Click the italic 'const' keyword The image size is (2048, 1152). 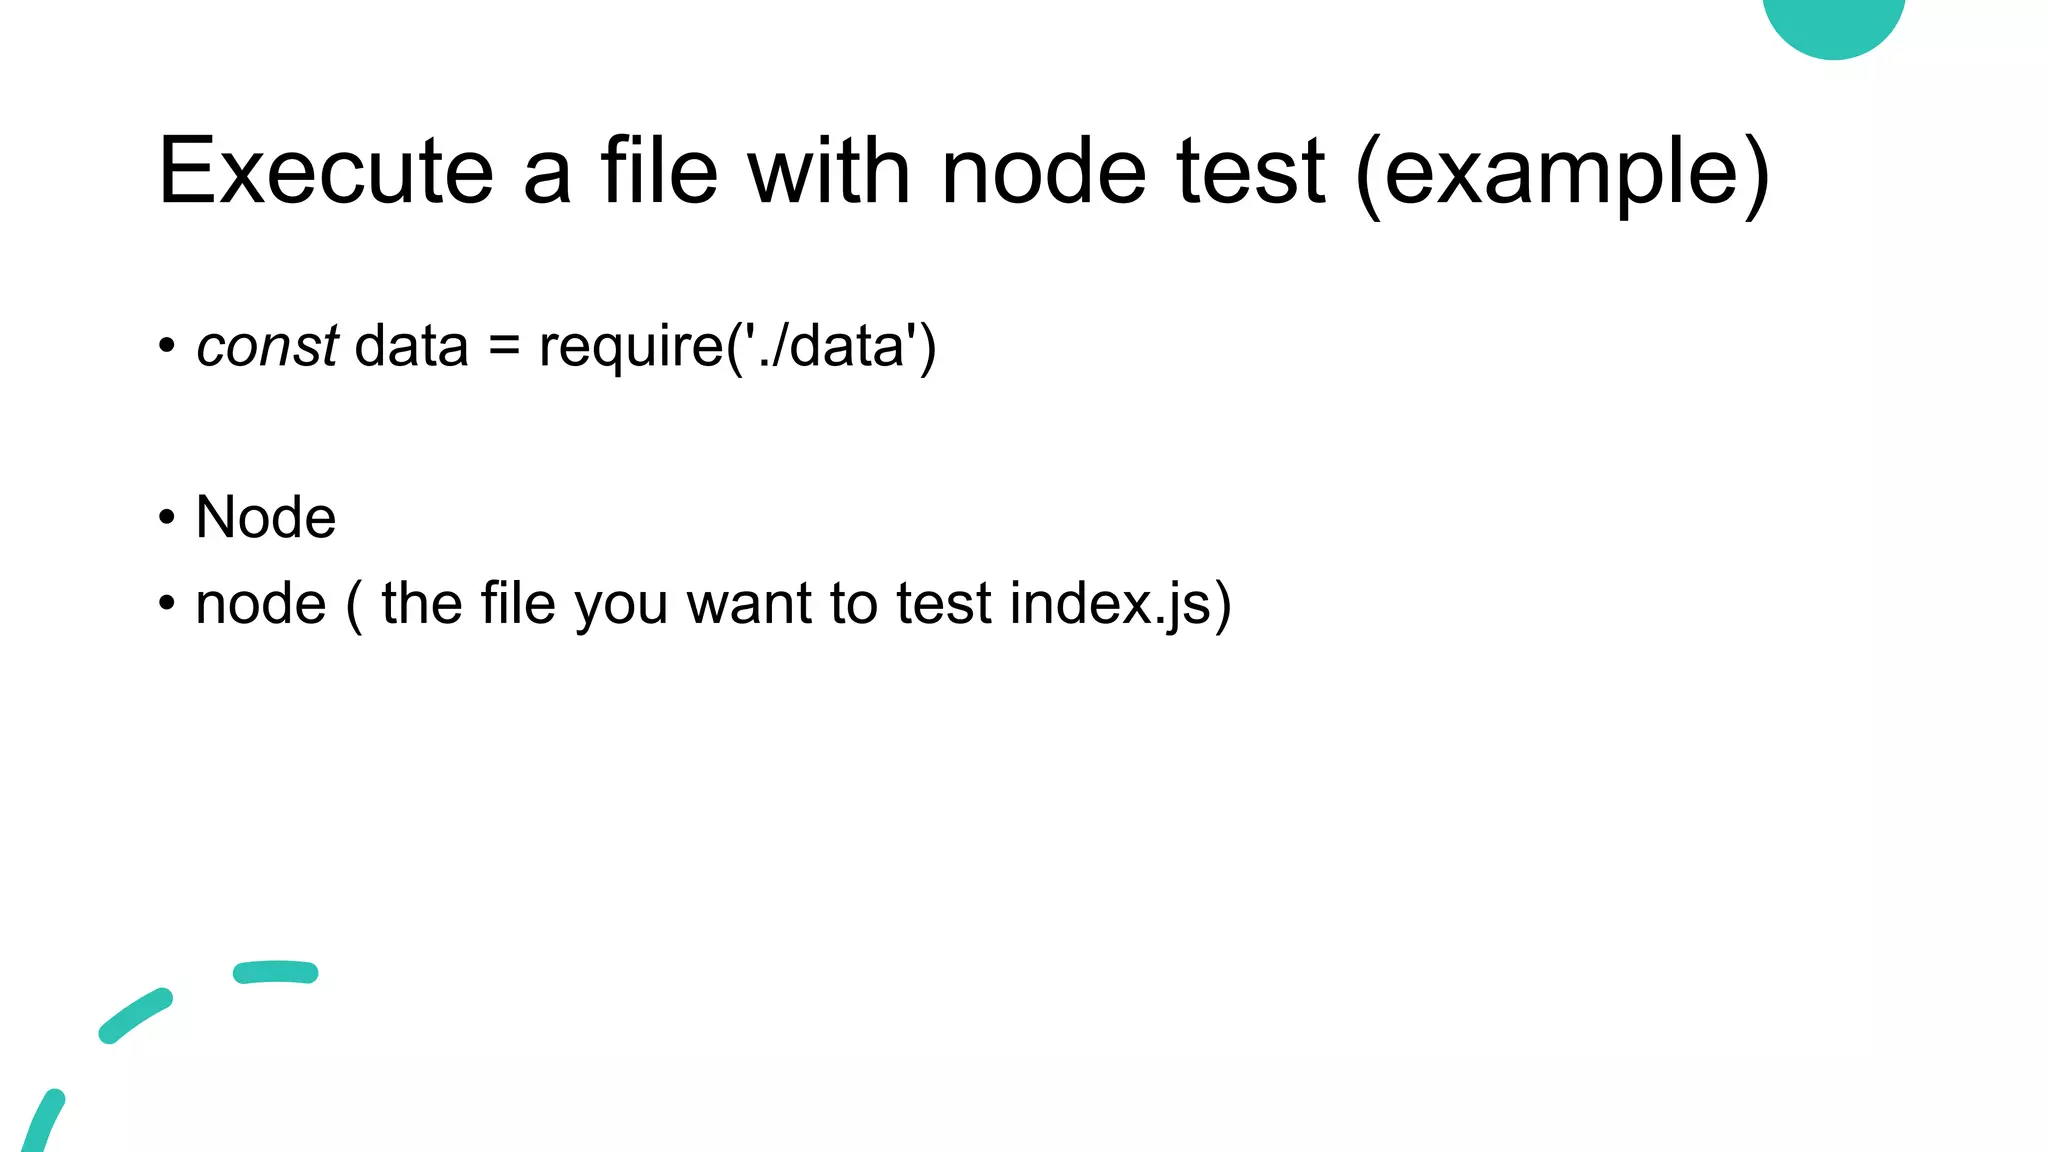tap(267, 346)
